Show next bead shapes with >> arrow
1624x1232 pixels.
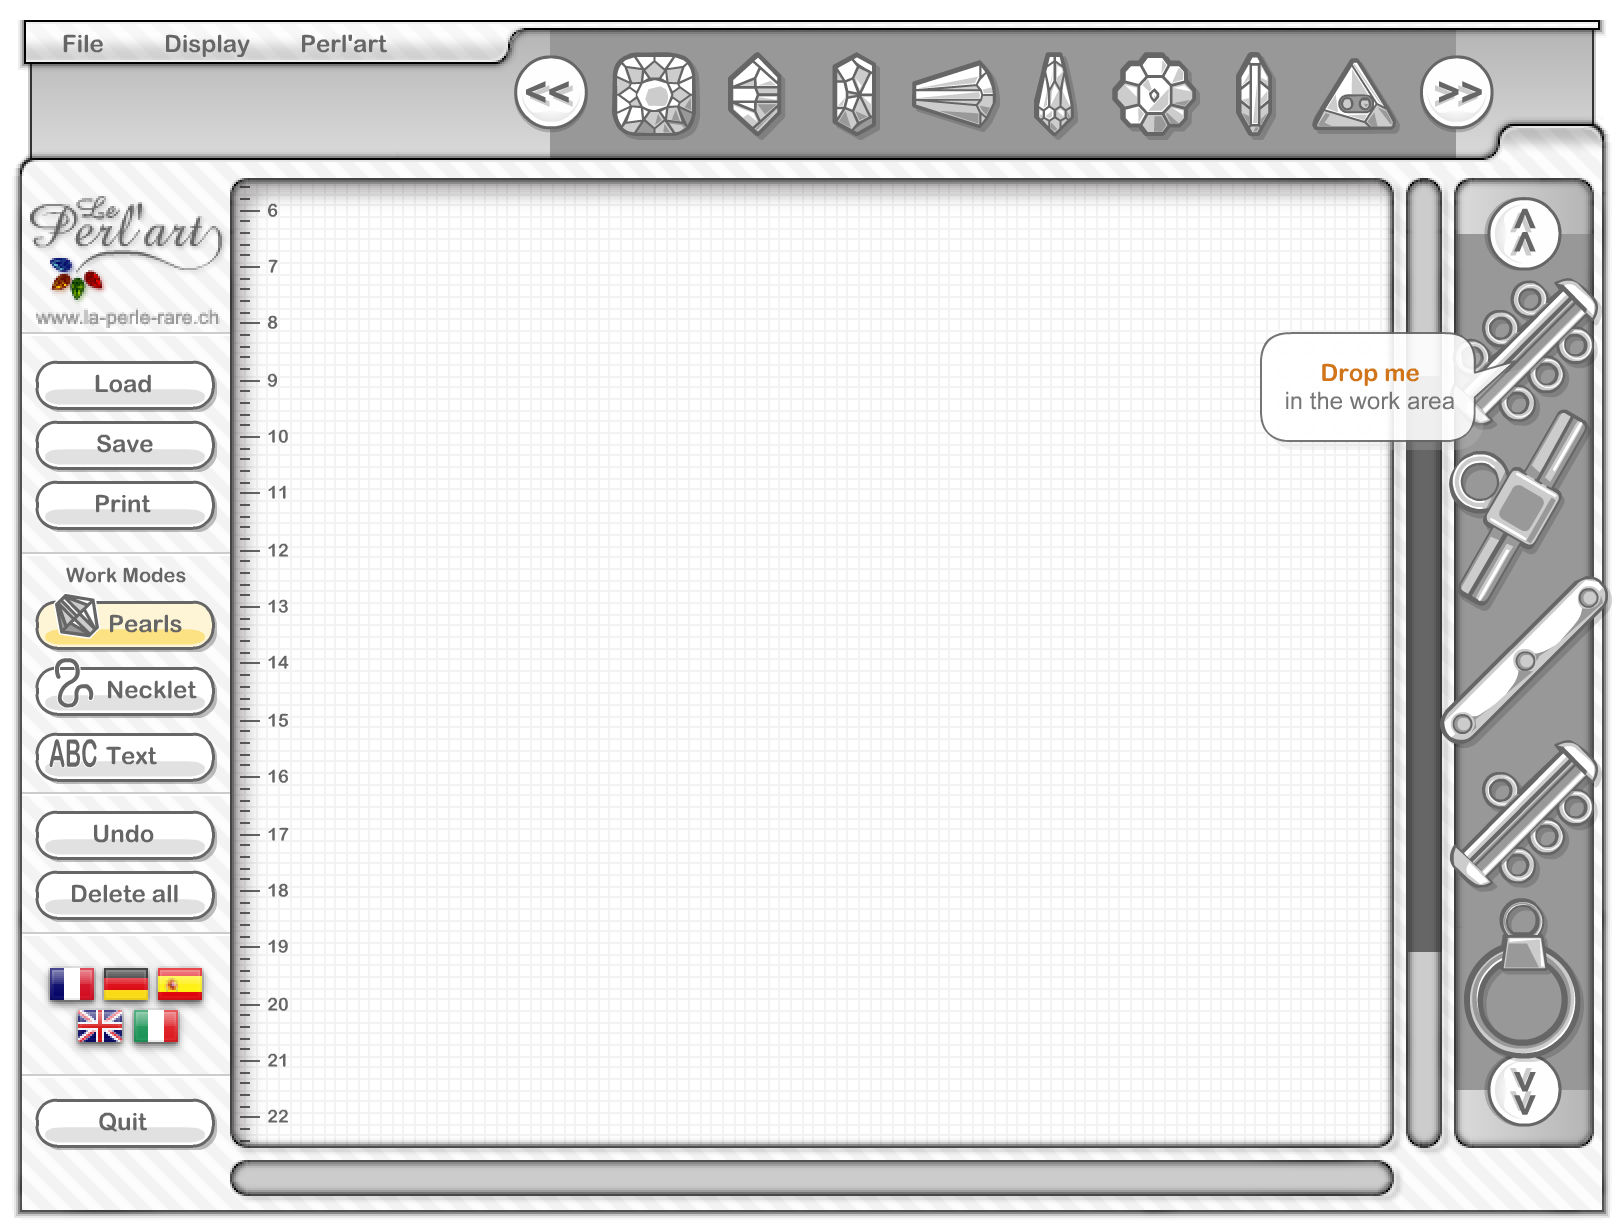tap(1456, 93)
